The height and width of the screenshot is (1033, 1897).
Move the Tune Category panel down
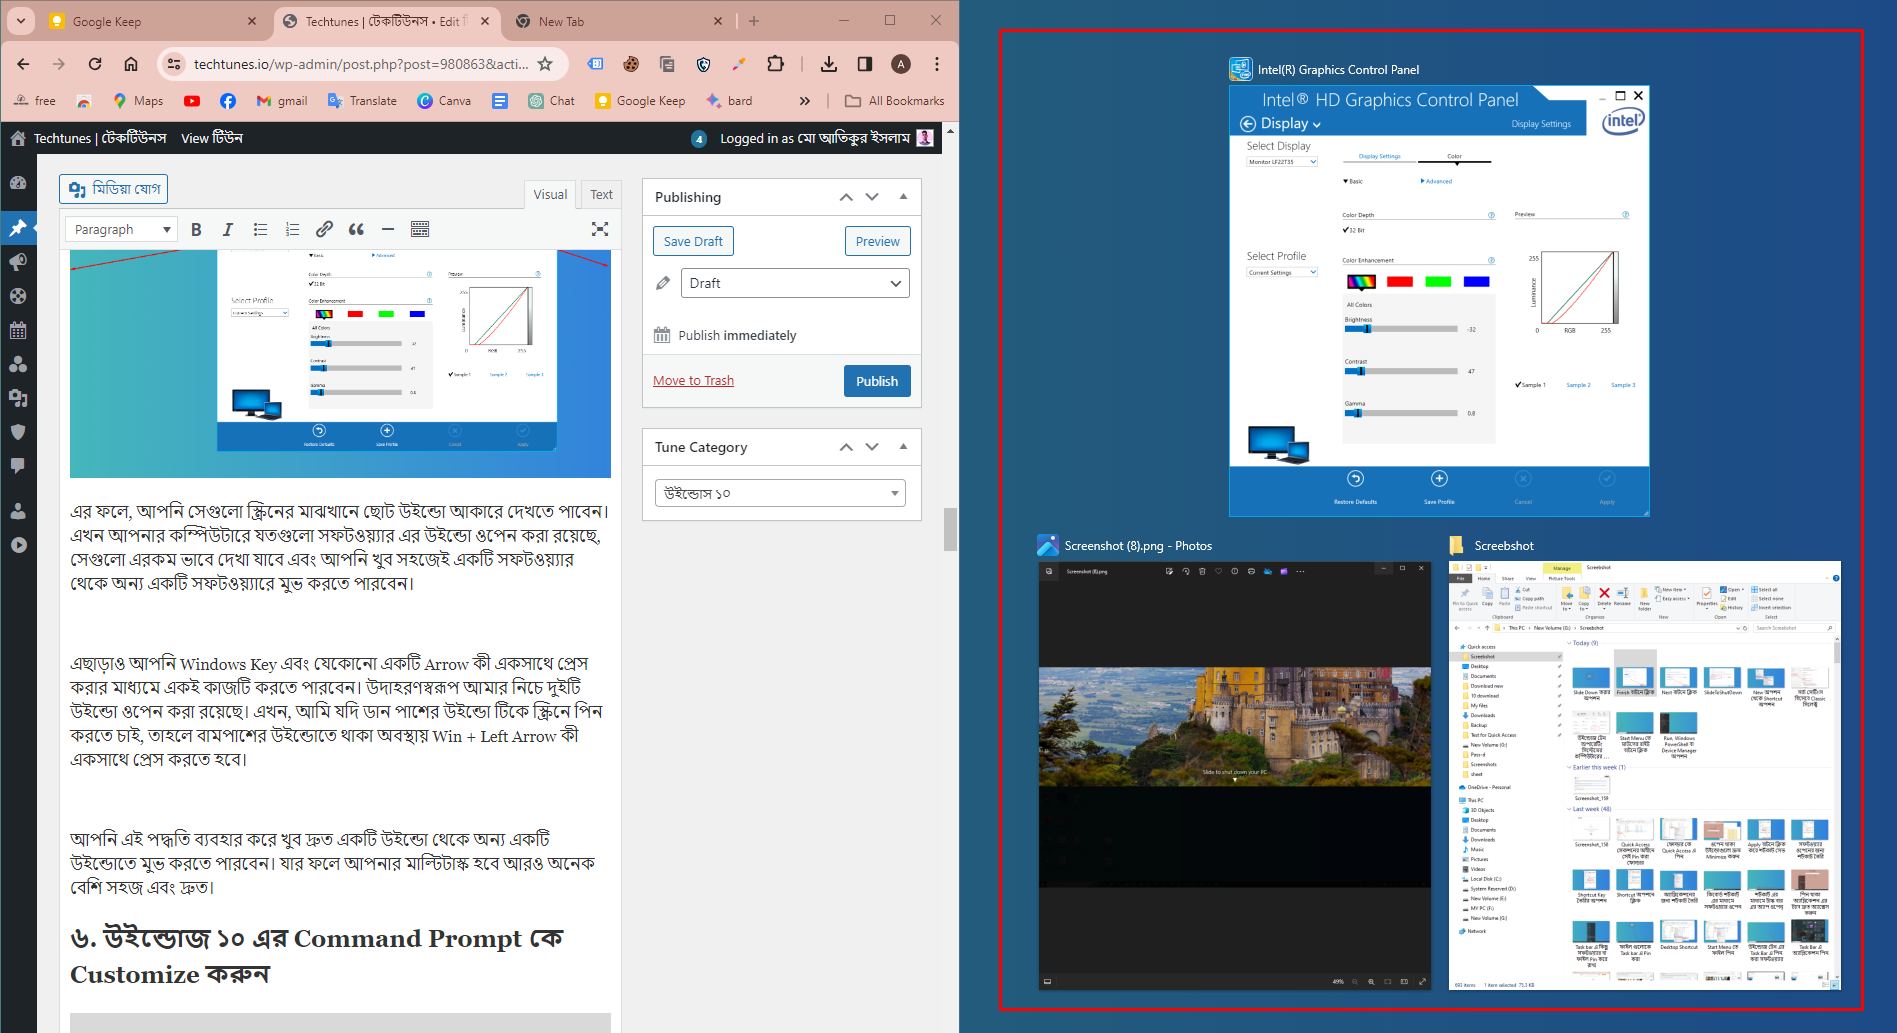tap(872, 447)
